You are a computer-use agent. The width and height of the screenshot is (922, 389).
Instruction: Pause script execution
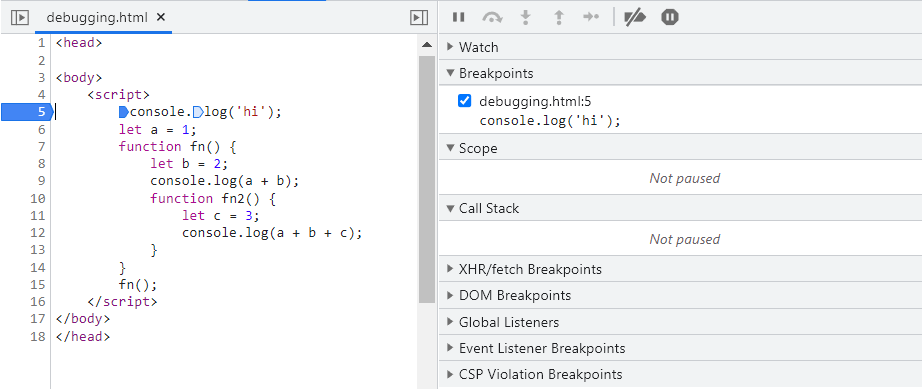pos(459,18)
